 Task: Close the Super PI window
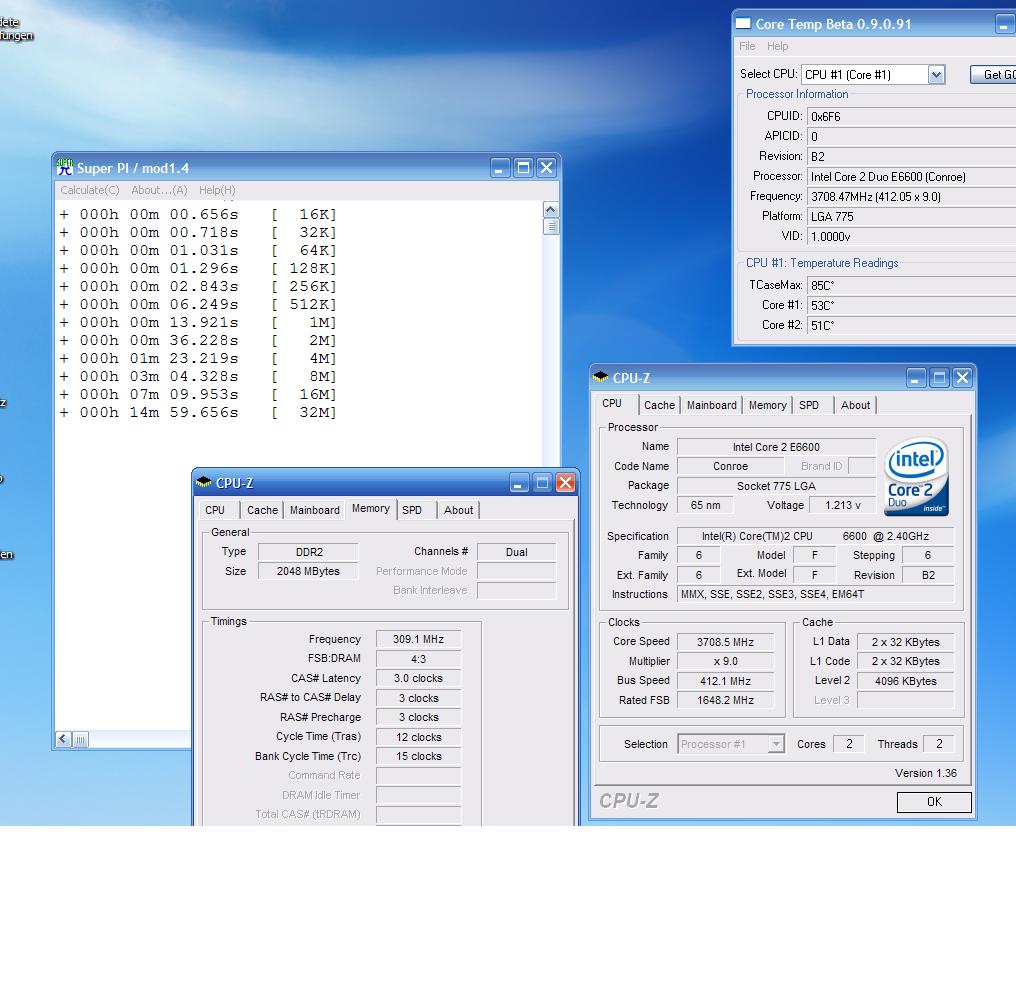pyautogui.click(x=546, y=168)
